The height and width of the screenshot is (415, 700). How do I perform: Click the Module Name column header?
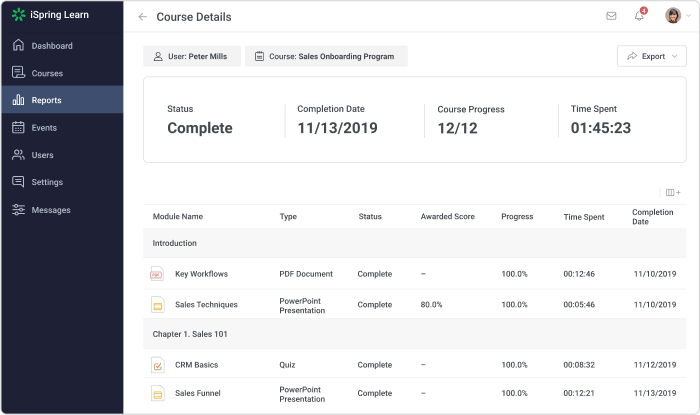[x=178, y=216]
